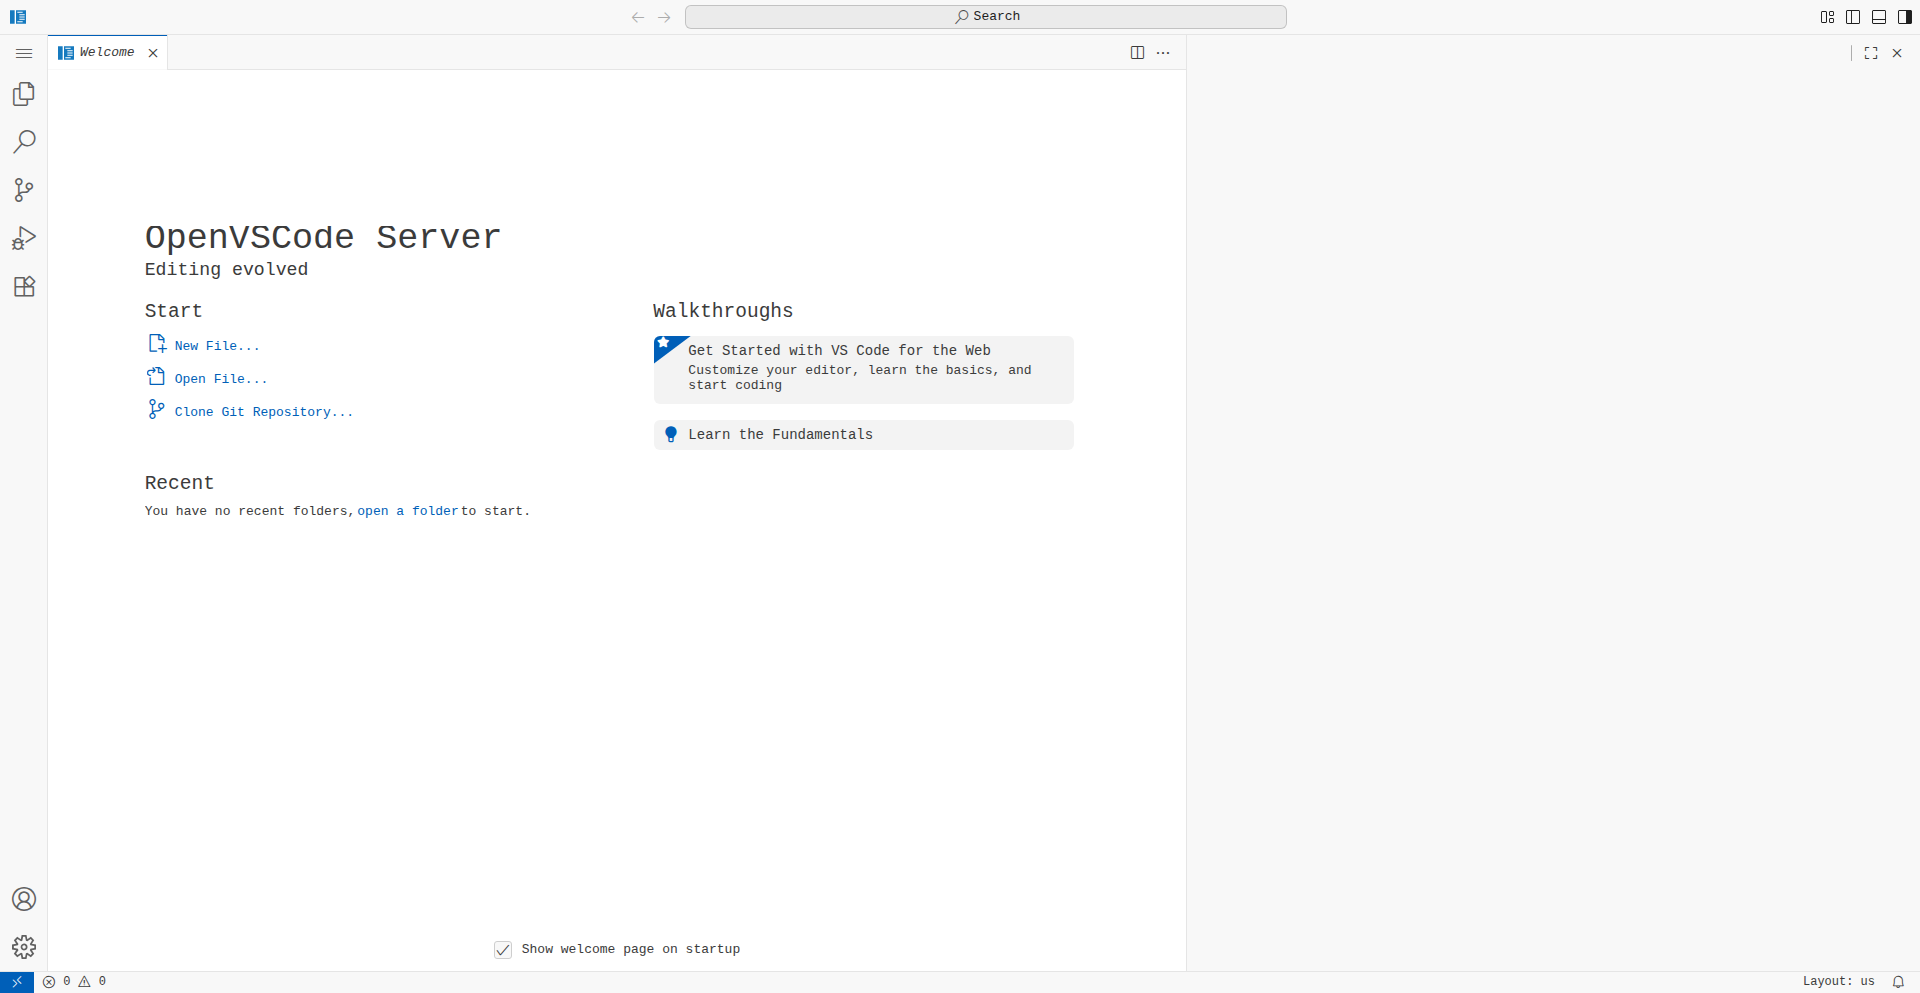Toggle the secondary side bar visibility
Image resolution: width=1920 pixels, height=993 pixels.
[1905, 17]
